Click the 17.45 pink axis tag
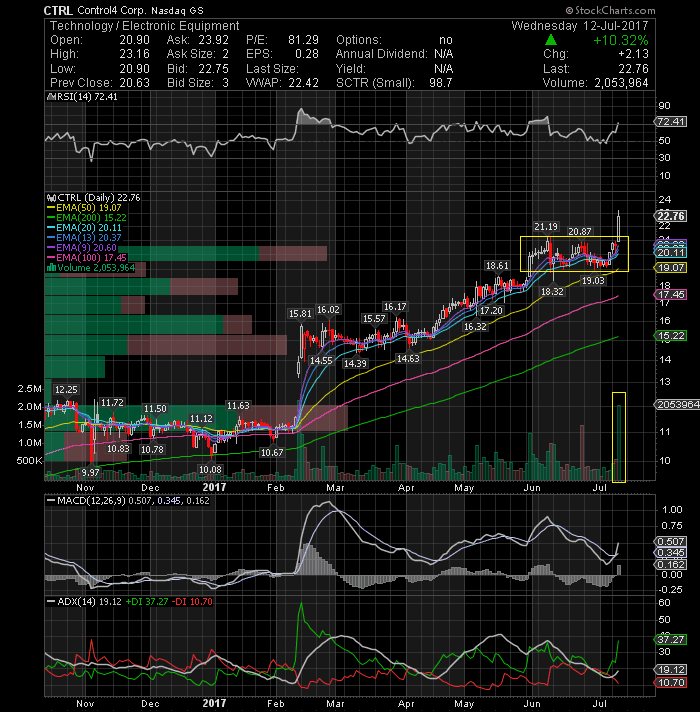The width and height of the screenshot is (700, 712). [670, 295]
